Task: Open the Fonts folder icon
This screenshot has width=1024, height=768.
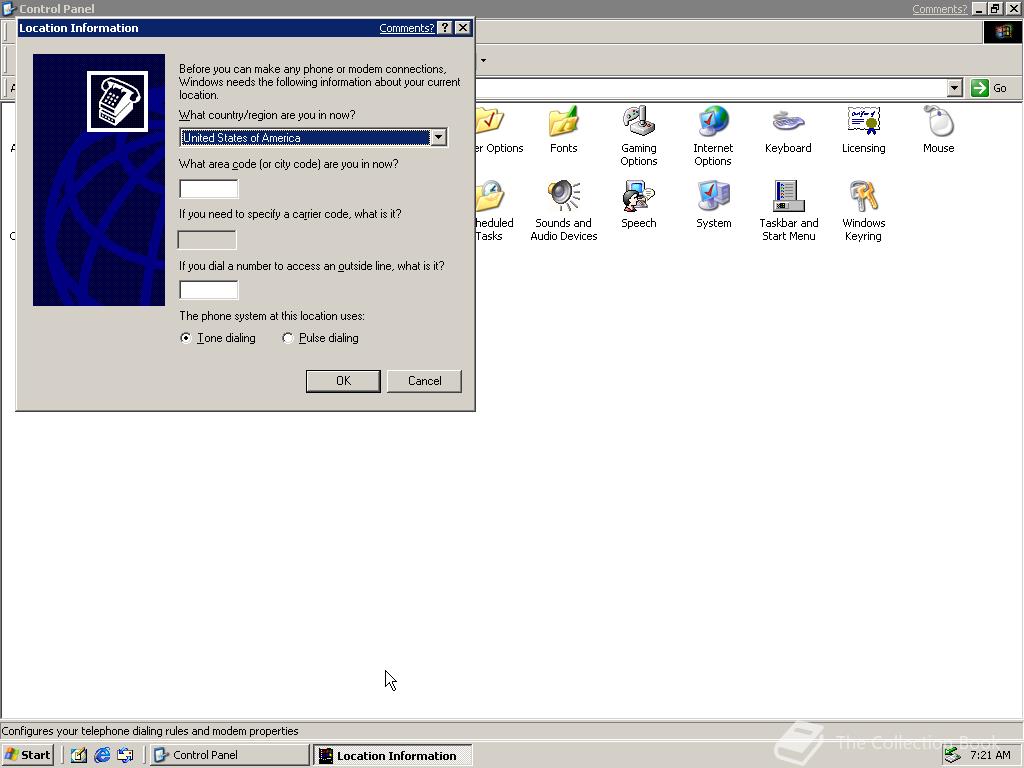Action: (x=563, y=121)
